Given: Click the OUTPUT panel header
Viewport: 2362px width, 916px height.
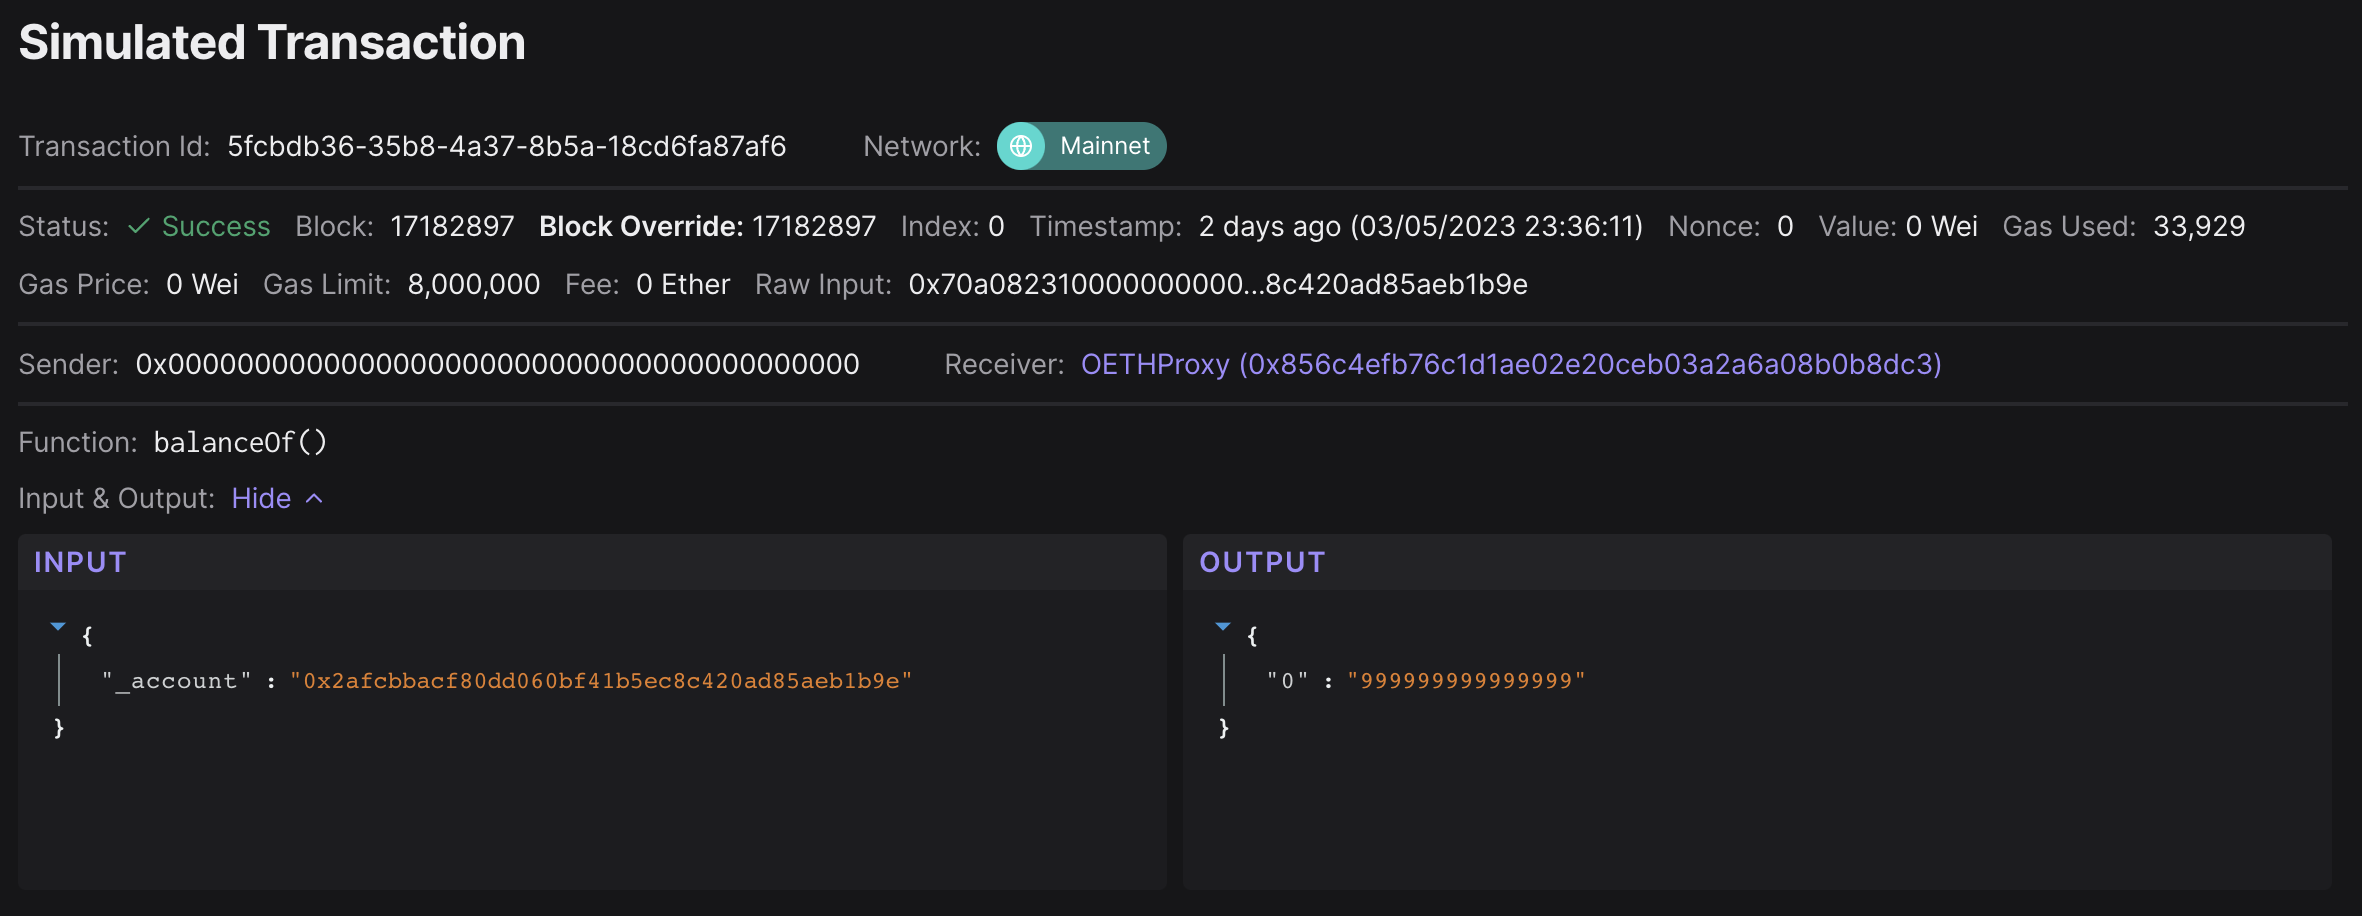Looking at the screenshot, I should (1757, 562).
